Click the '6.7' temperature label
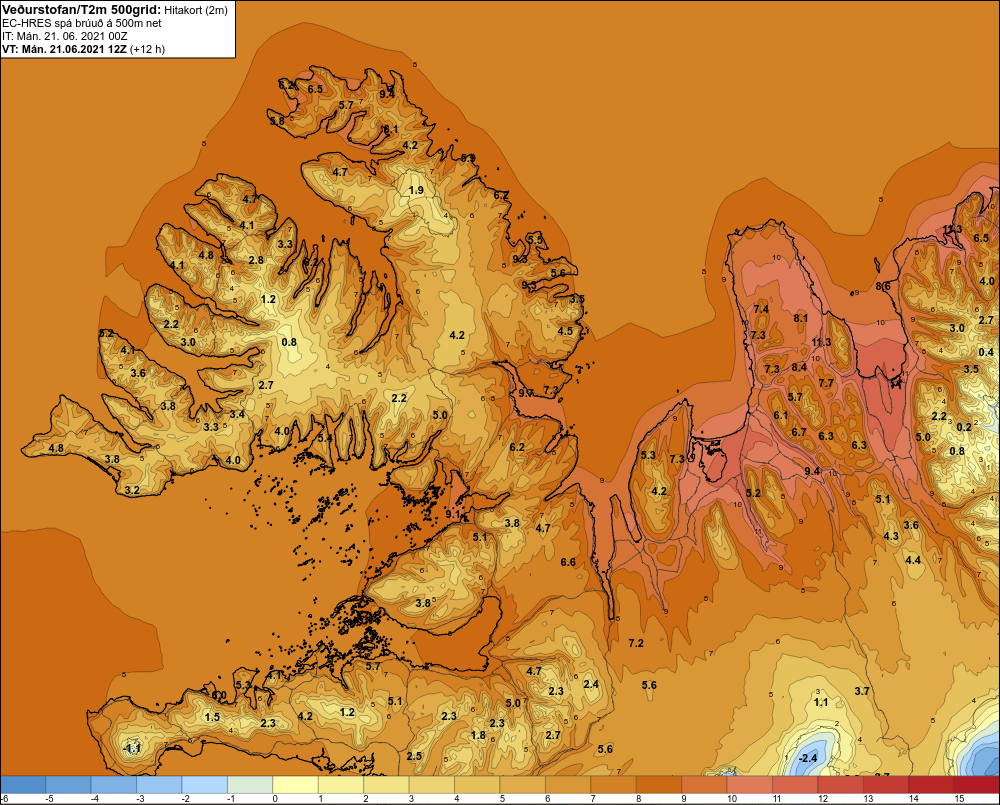1000x805 pixels. coord(799,432)
